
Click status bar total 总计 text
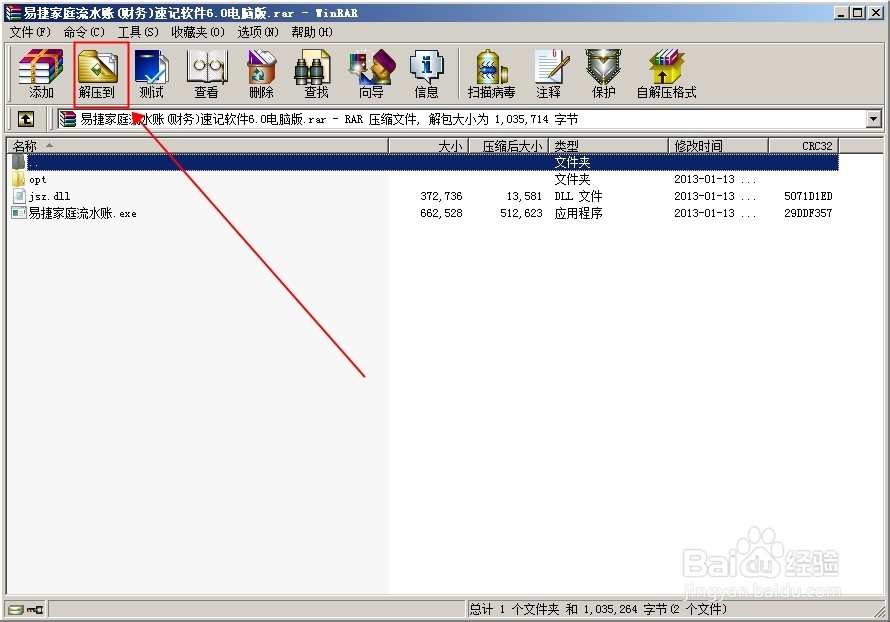tap(598, 609)
